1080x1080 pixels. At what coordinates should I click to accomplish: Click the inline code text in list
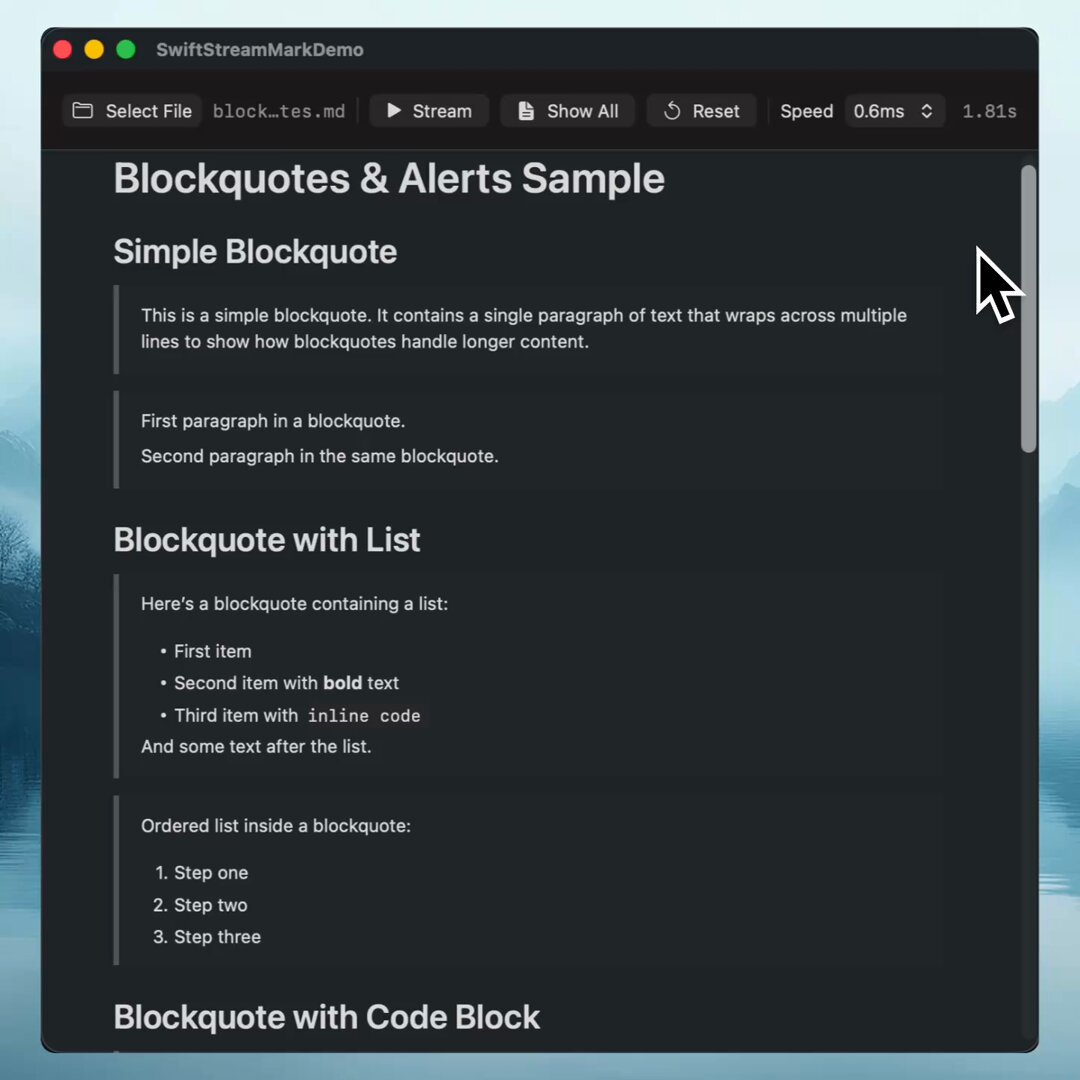364,716
